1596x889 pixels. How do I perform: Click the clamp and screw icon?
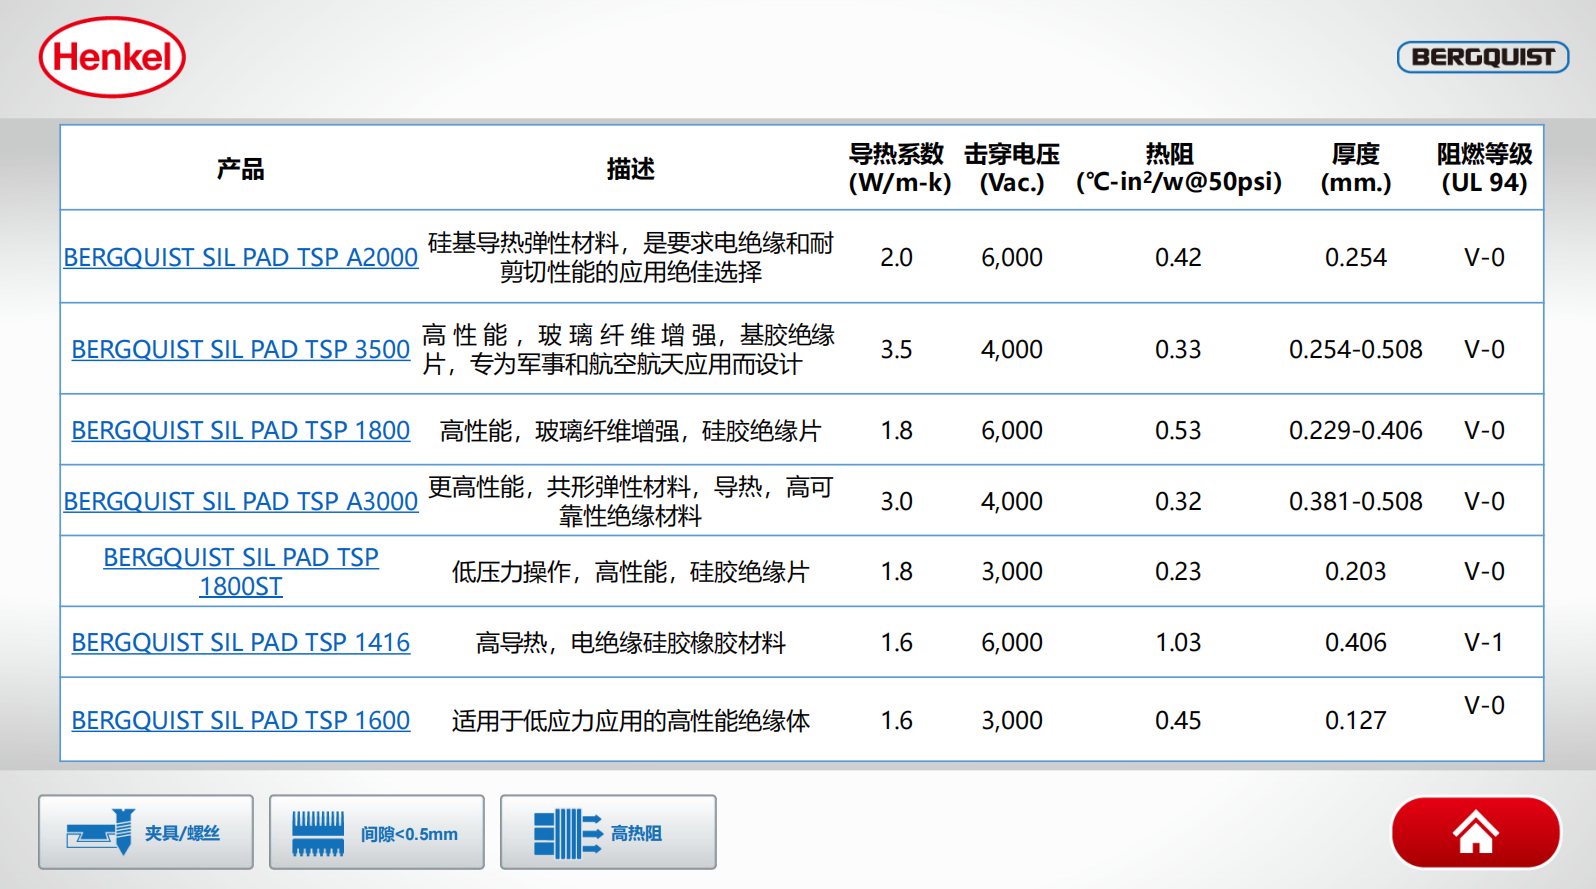pos(100,832)
